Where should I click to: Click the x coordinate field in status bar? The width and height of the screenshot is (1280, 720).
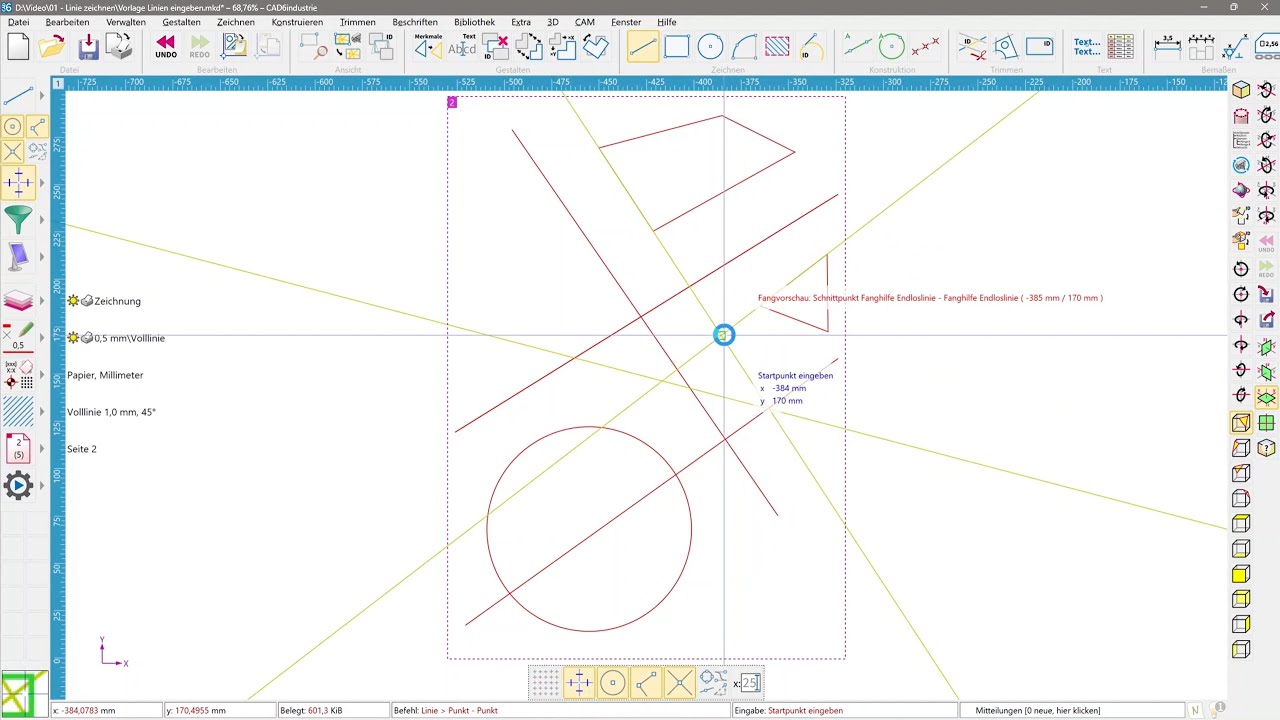[107, 710]
